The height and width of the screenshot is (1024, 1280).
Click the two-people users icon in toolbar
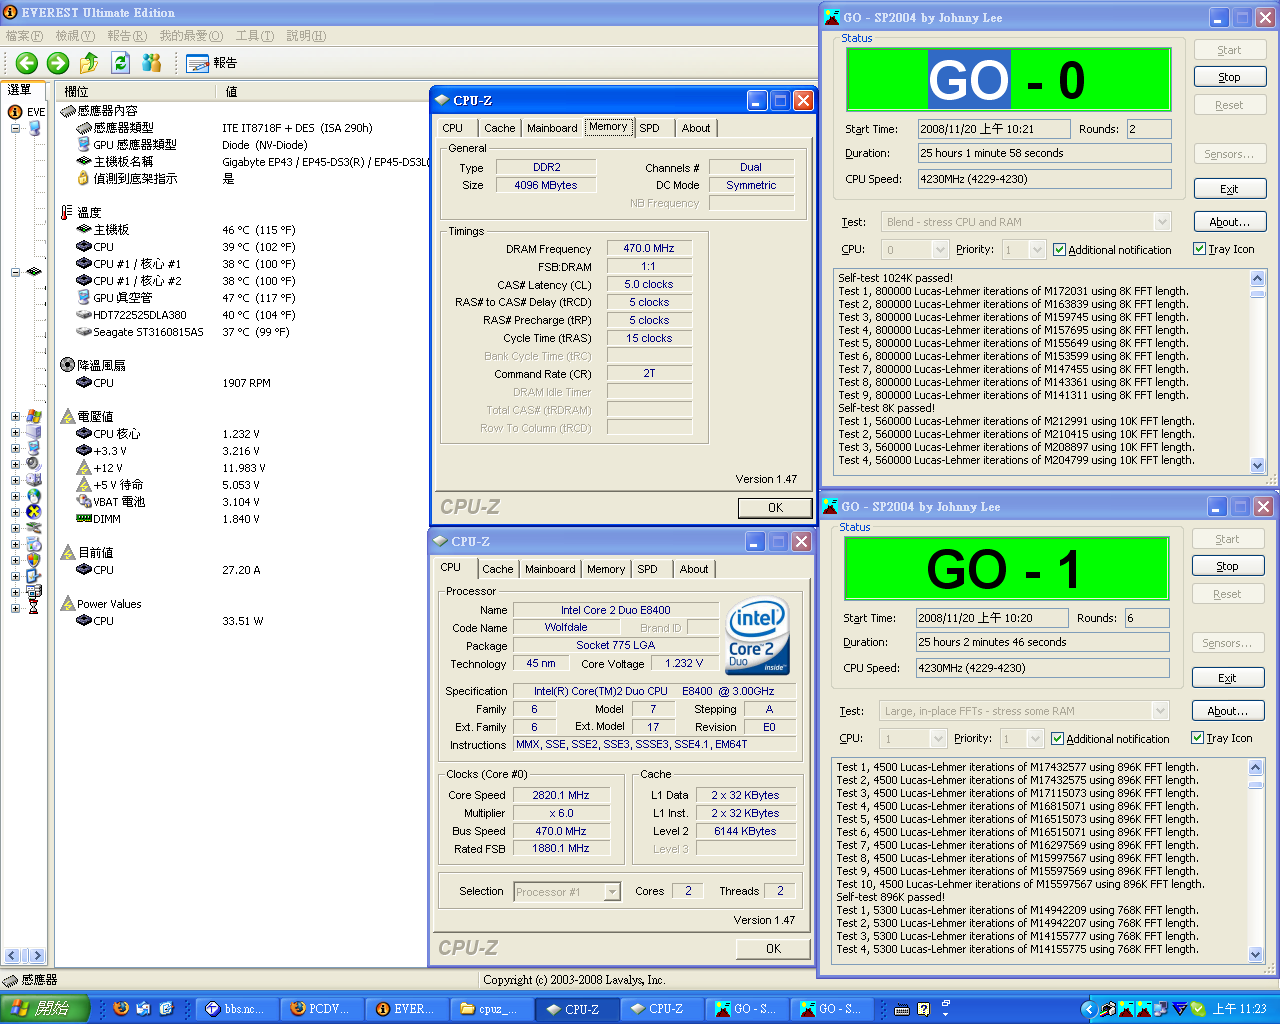[152, 63]
